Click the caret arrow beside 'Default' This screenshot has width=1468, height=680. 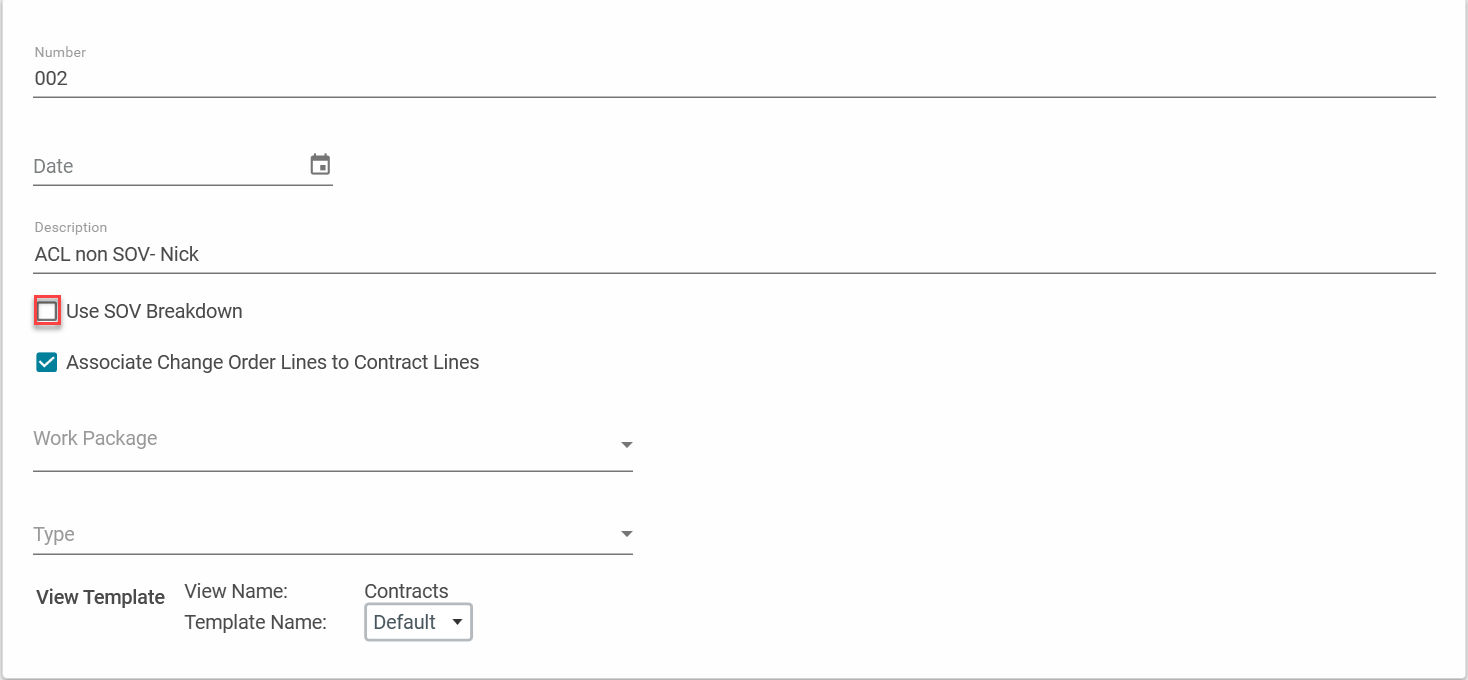[x=457, y=622]
